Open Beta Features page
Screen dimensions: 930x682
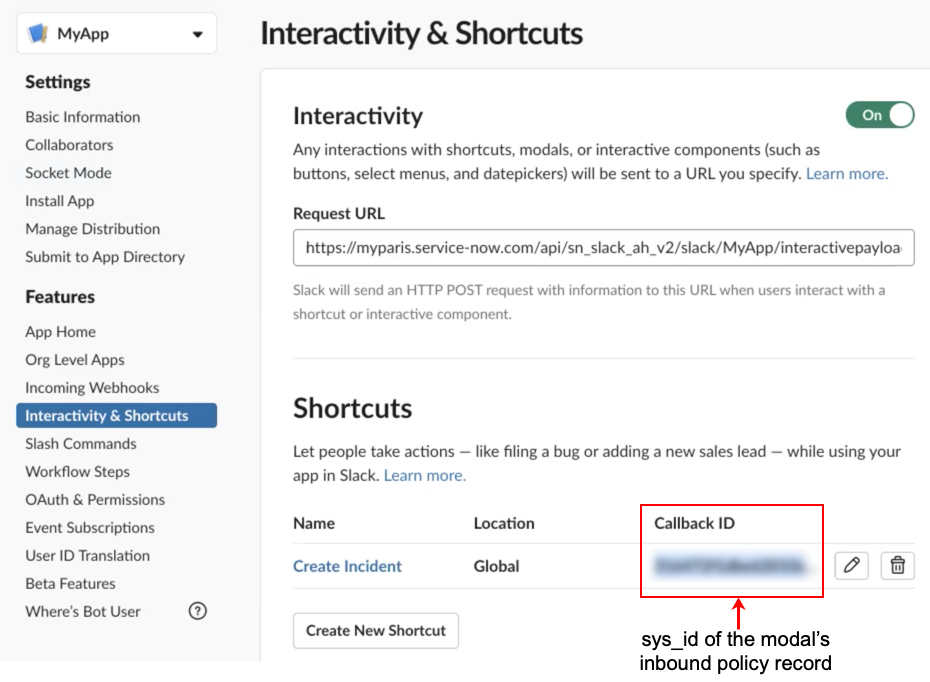click(70, 584)
